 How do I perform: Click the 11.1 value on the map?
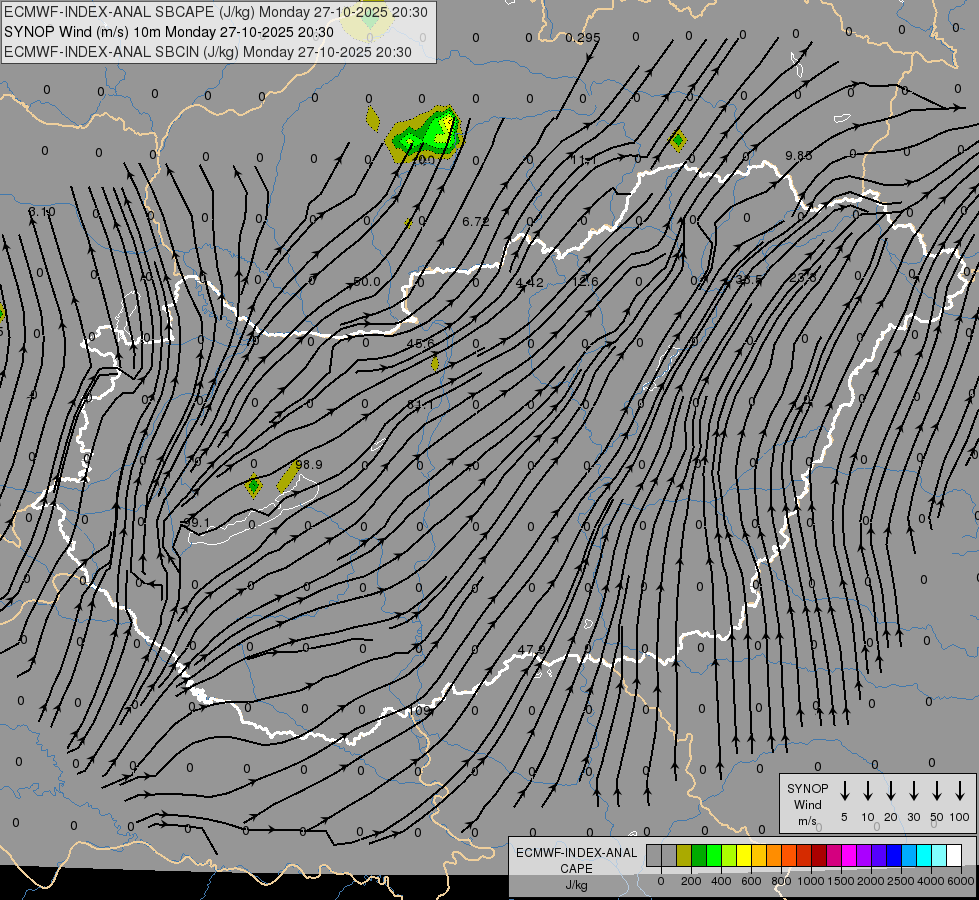pyautogui.click(x=584, y=161)
